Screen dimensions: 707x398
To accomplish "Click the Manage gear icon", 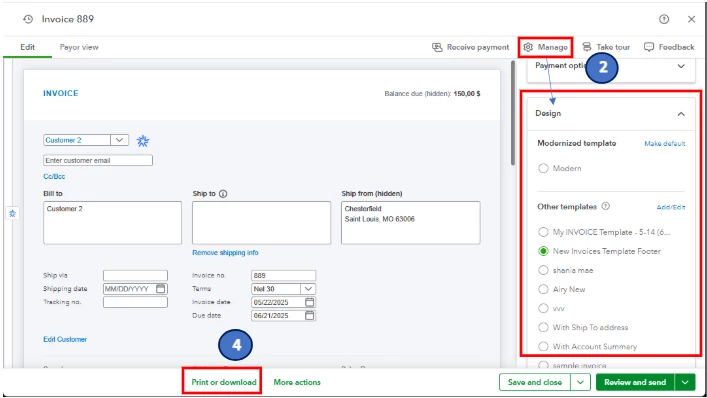I will click(x=528, y=47).
